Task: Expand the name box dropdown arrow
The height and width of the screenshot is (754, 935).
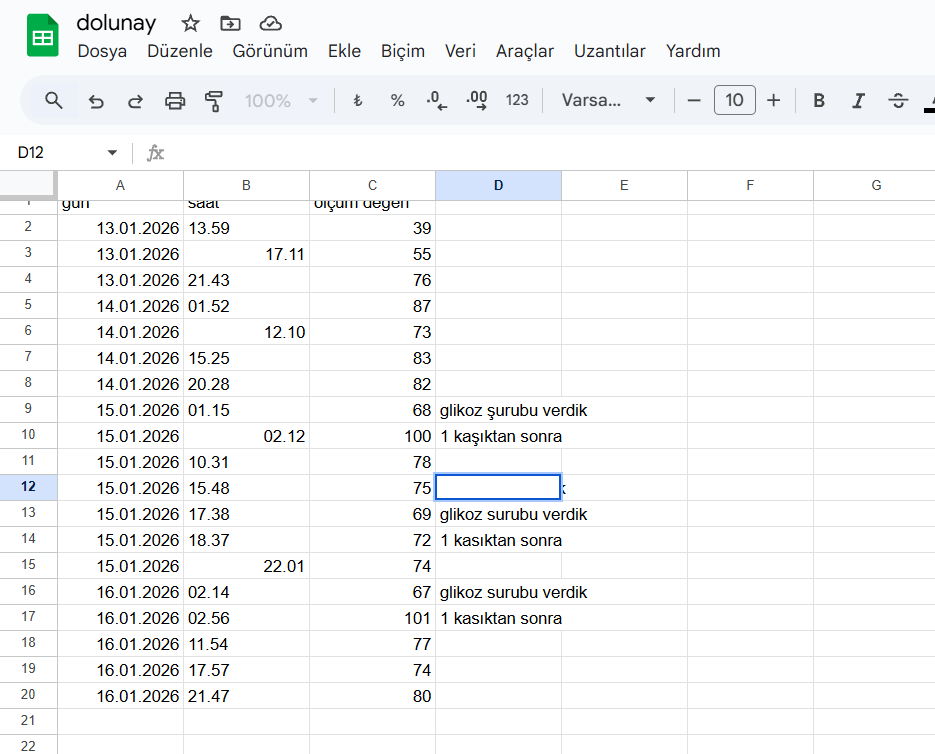Action: [x=112, y=153]
